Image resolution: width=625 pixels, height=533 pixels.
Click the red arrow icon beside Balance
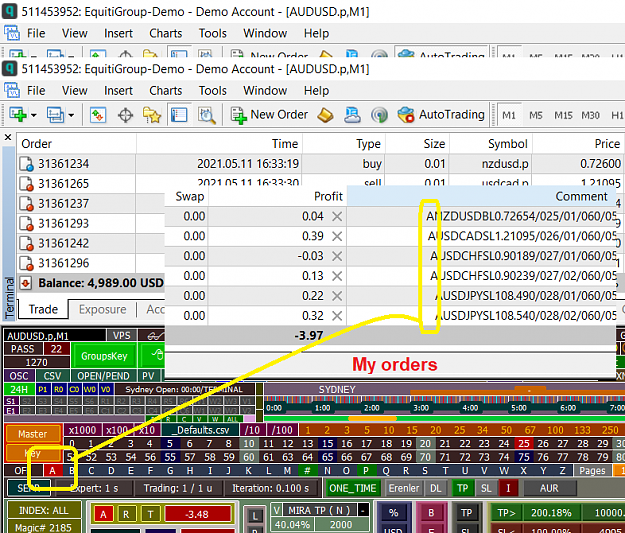tap(26, 283)
